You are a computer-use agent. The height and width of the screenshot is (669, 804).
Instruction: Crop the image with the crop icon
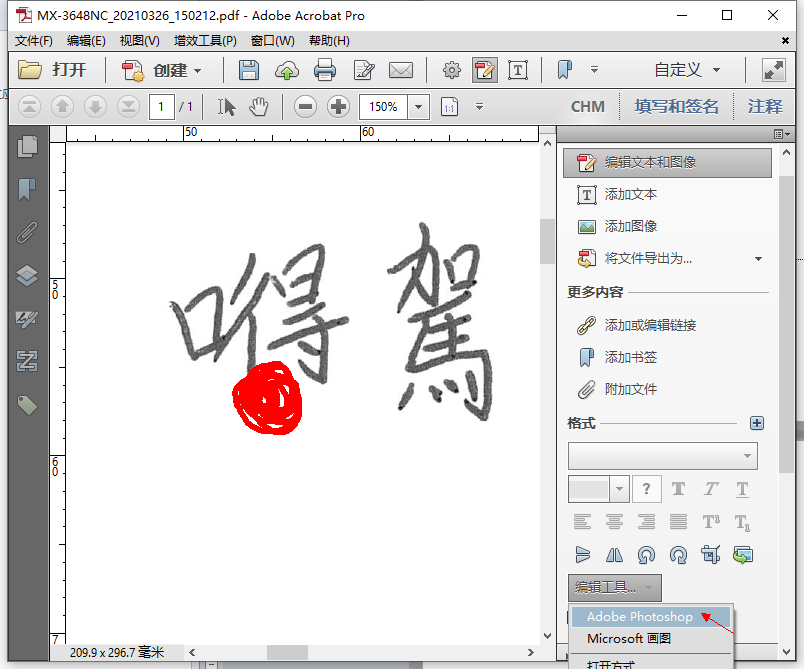(711, 555)
